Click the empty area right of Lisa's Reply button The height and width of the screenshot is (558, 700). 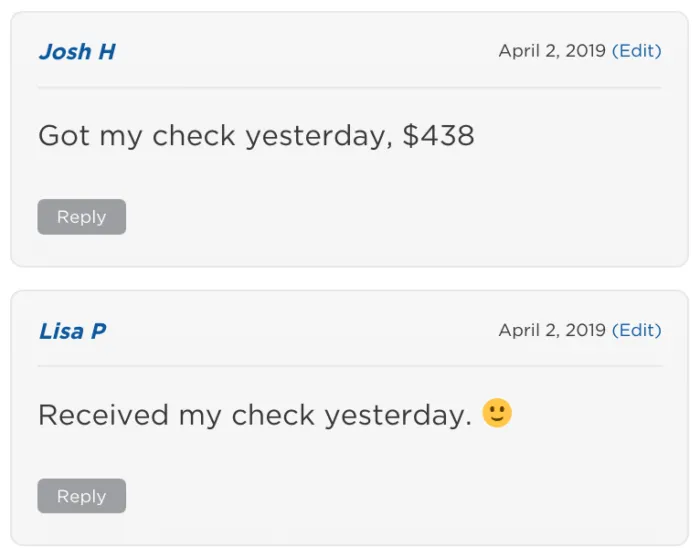point(400,496)
